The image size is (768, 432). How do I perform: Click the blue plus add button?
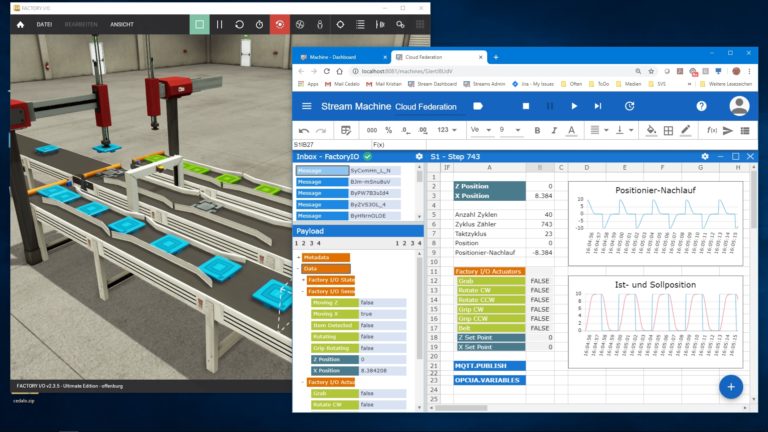731,387
